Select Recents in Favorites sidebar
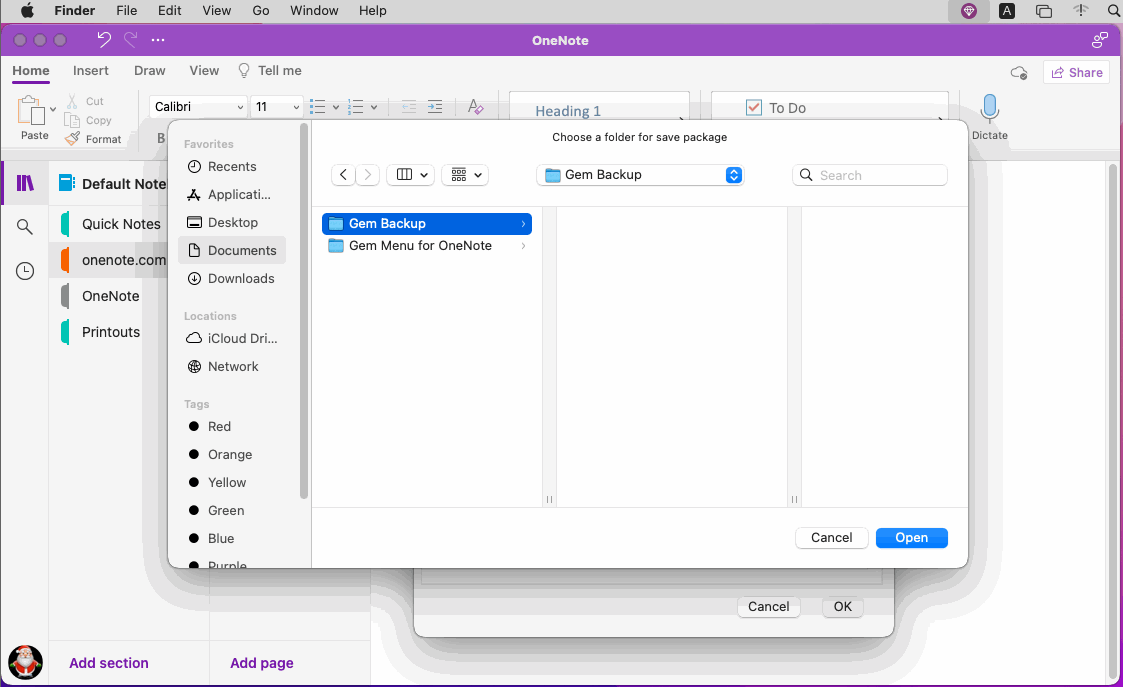This screenshot has width=1123, height=687. (232, 166)
